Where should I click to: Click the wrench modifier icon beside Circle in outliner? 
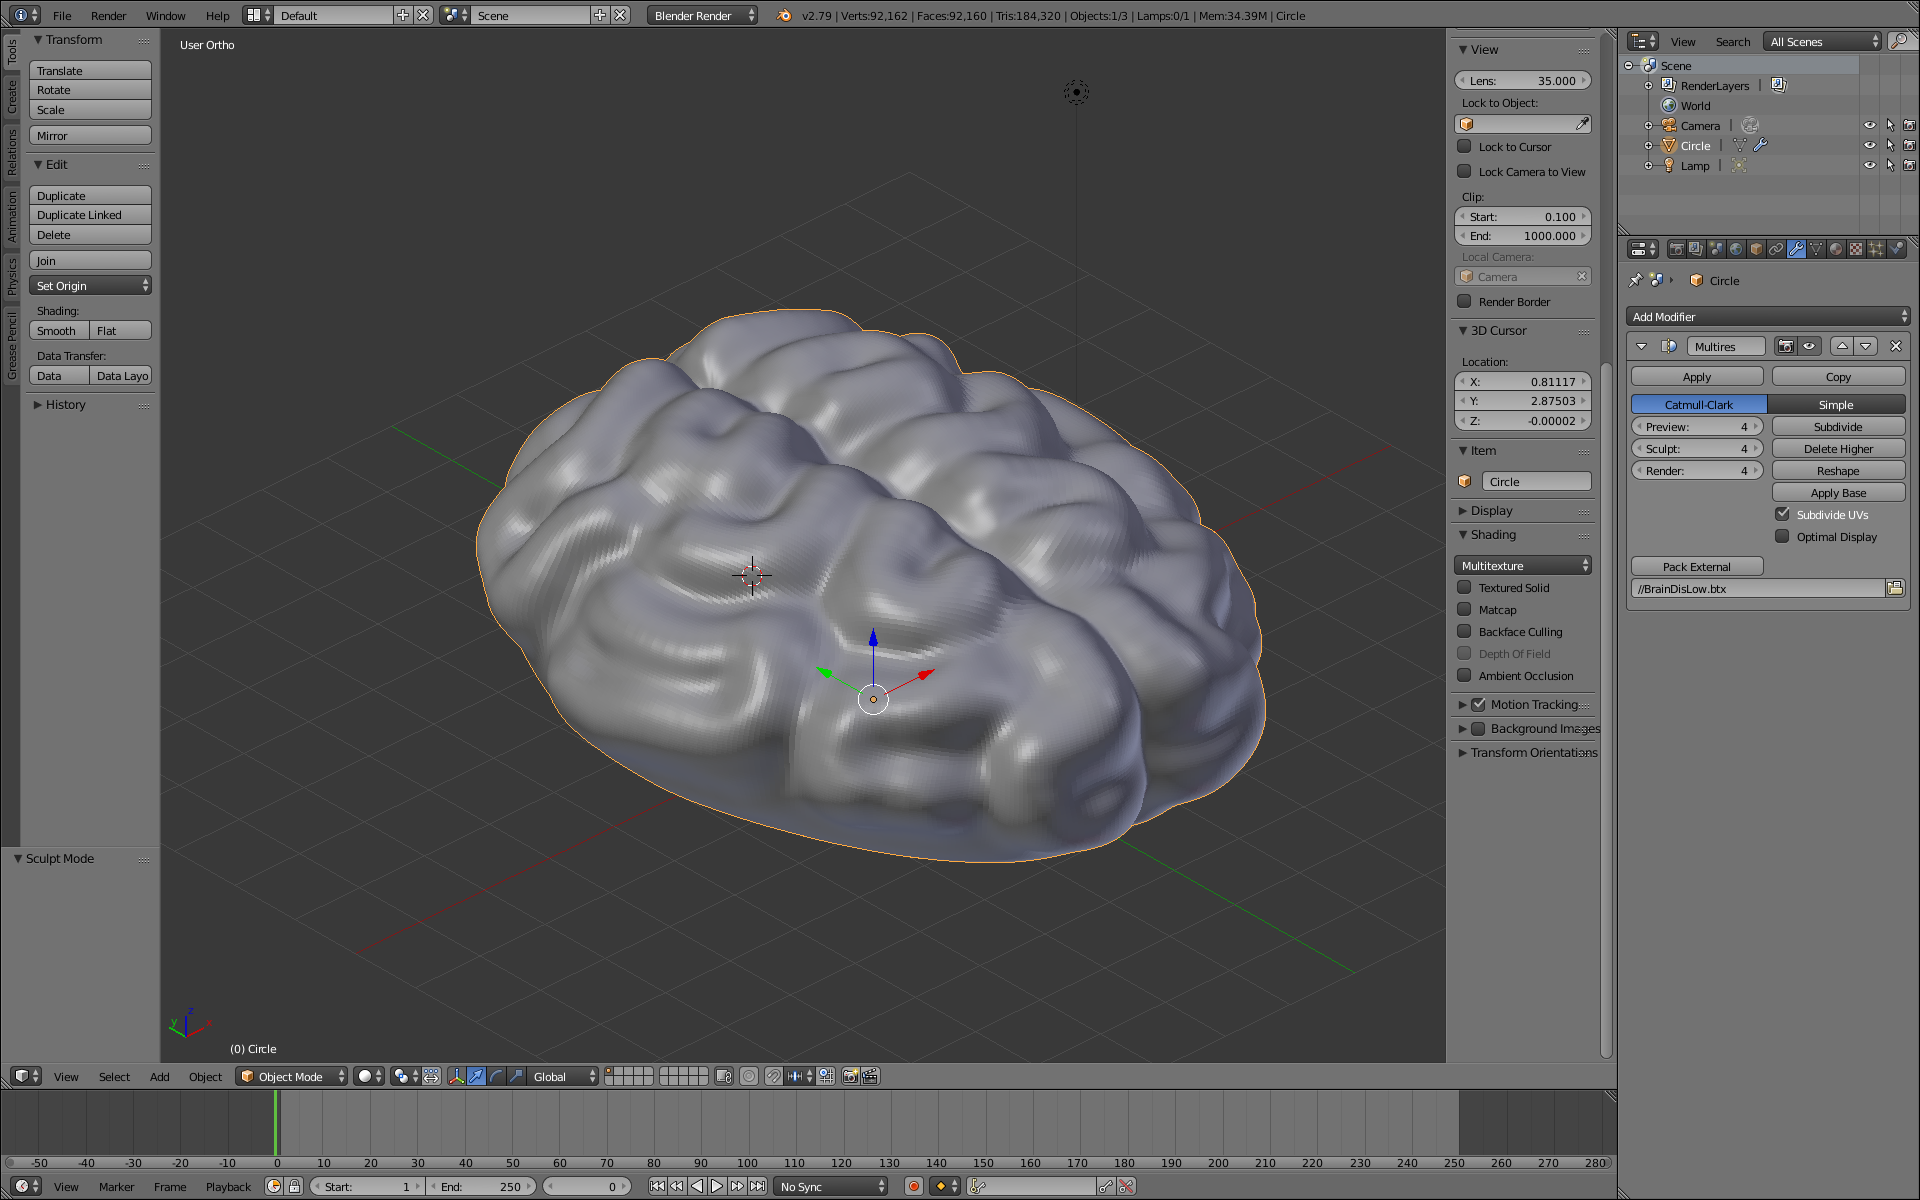[1761, 145]
